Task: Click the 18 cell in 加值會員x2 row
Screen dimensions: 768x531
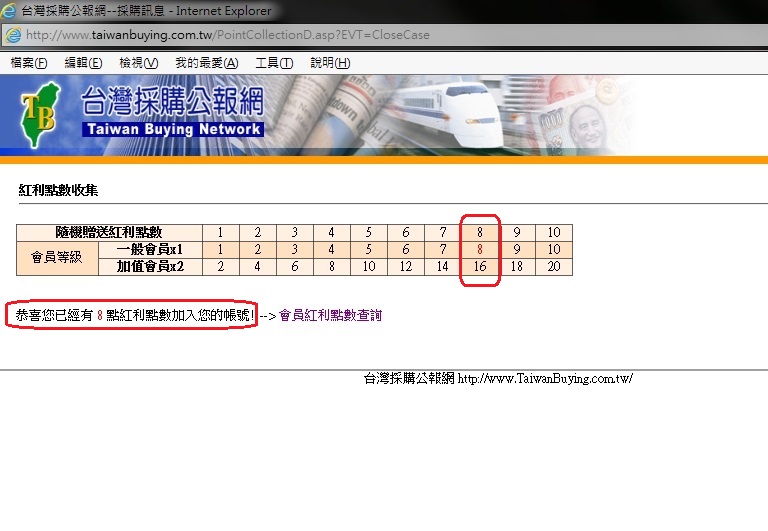Action: [517, 267]
